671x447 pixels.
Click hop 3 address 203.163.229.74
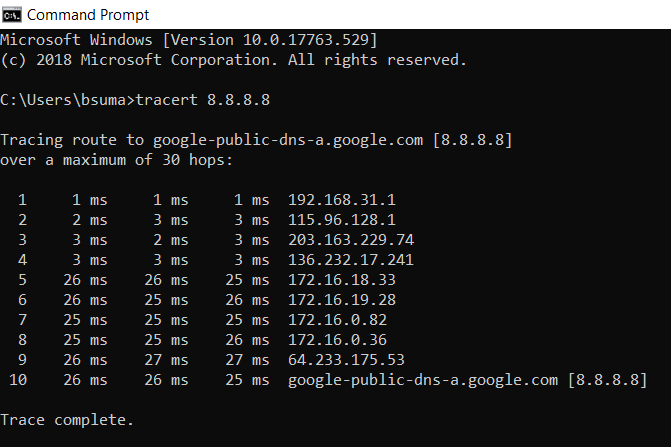point(351,240)
